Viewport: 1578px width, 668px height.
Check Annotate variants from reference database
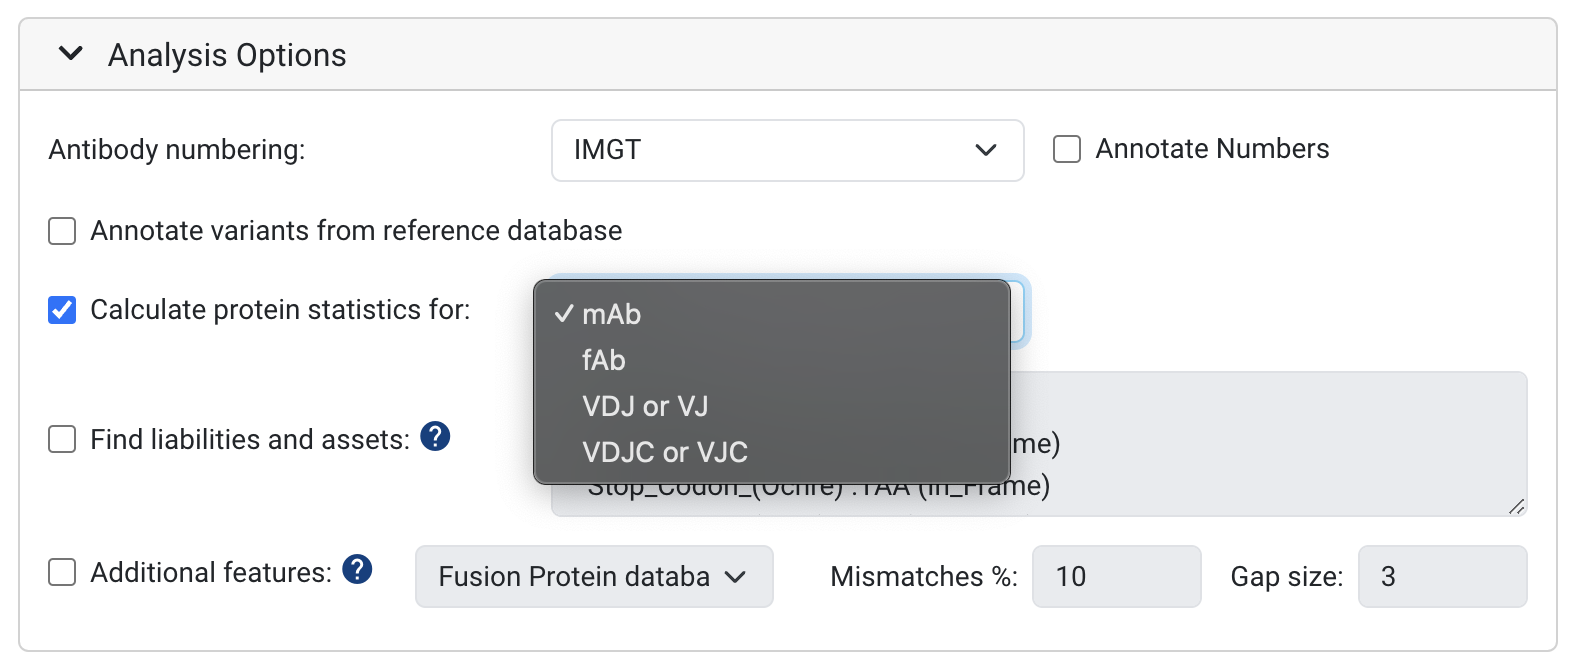click(x=63, y=231)
